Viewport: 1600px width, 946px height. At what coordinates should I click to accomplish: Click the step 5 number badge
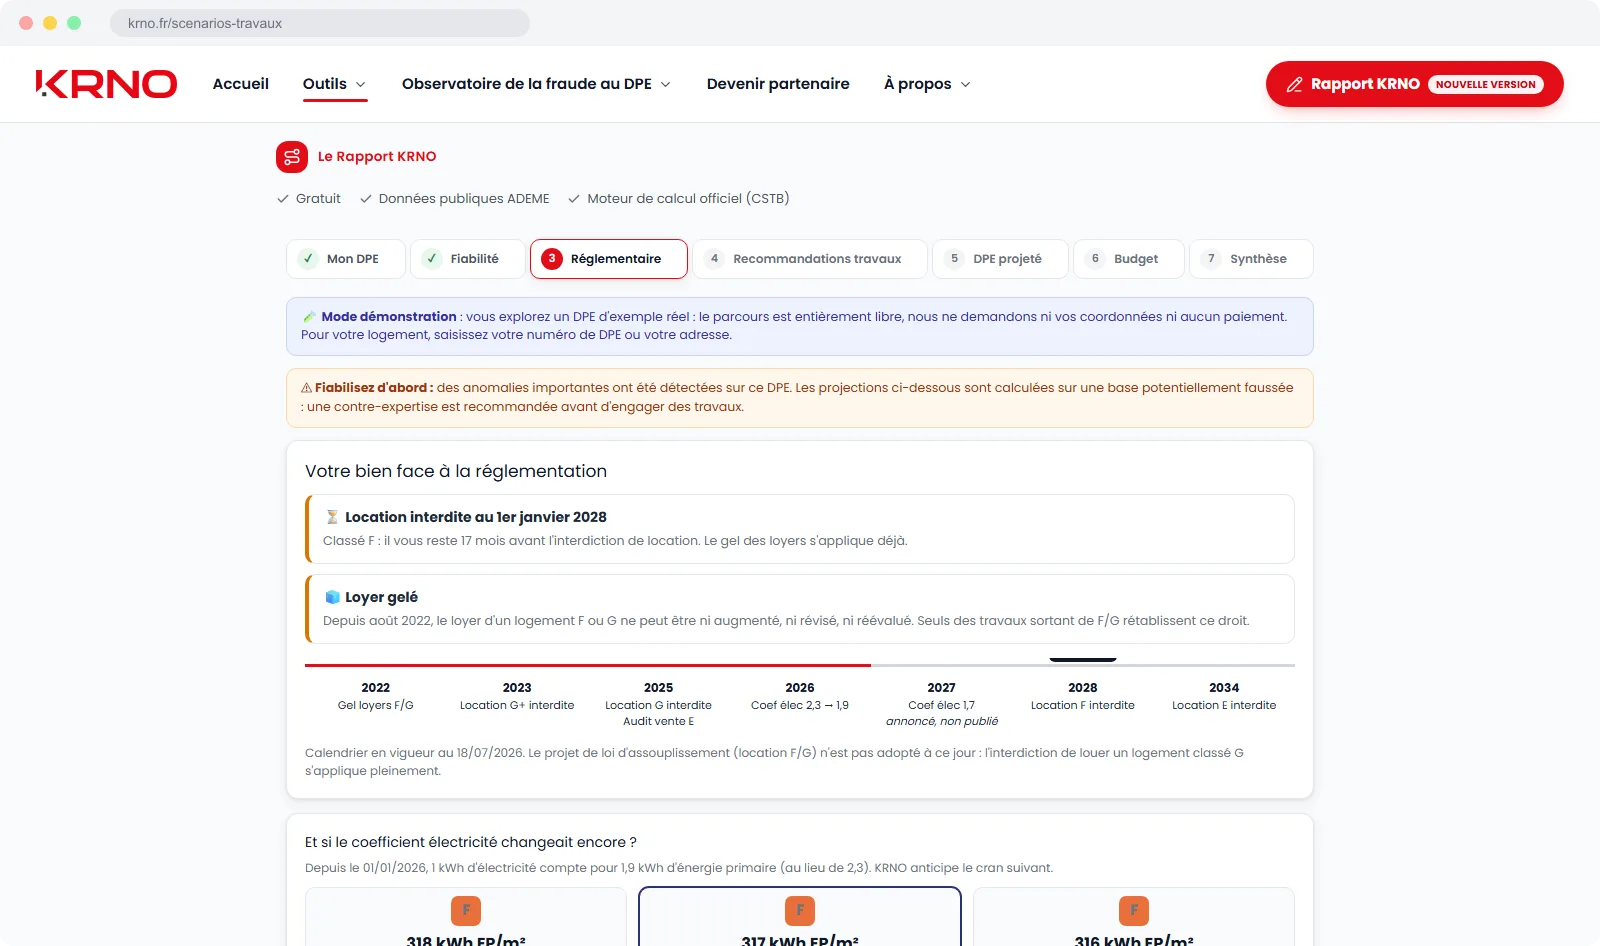point(954,259)
